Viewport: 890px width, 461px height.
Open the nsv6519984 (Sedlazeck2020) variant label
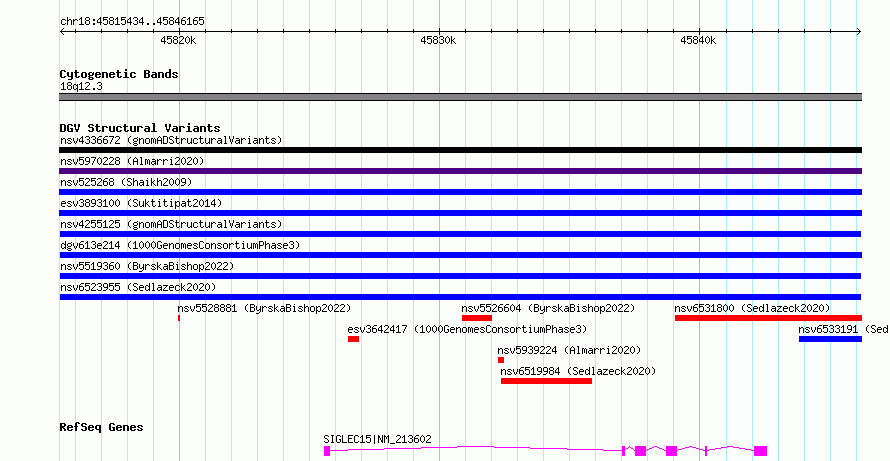[x=578, y=371]
